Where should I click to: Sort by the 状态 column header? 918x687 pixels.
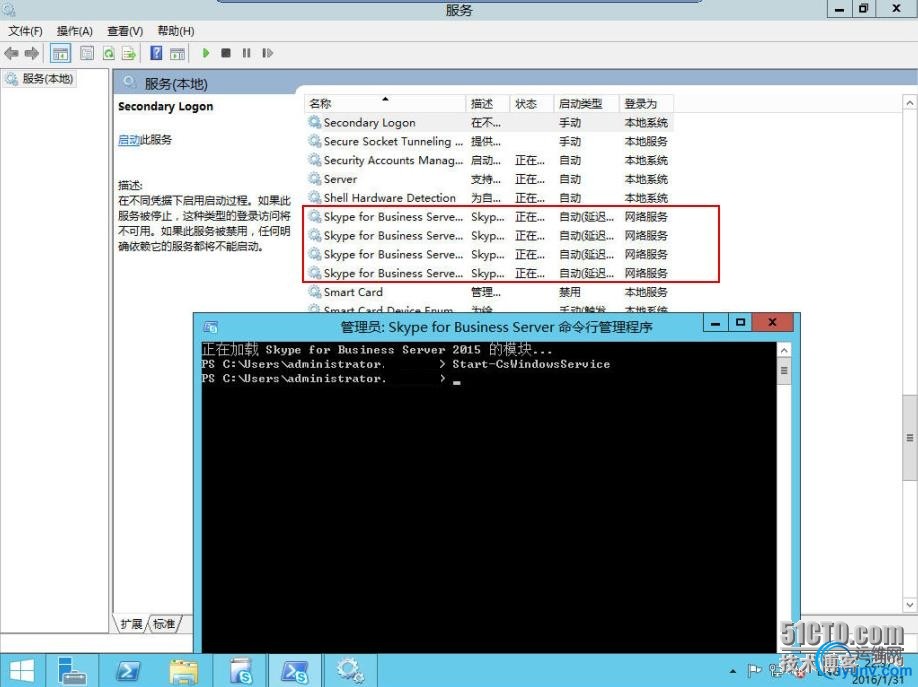click(532, 104)
